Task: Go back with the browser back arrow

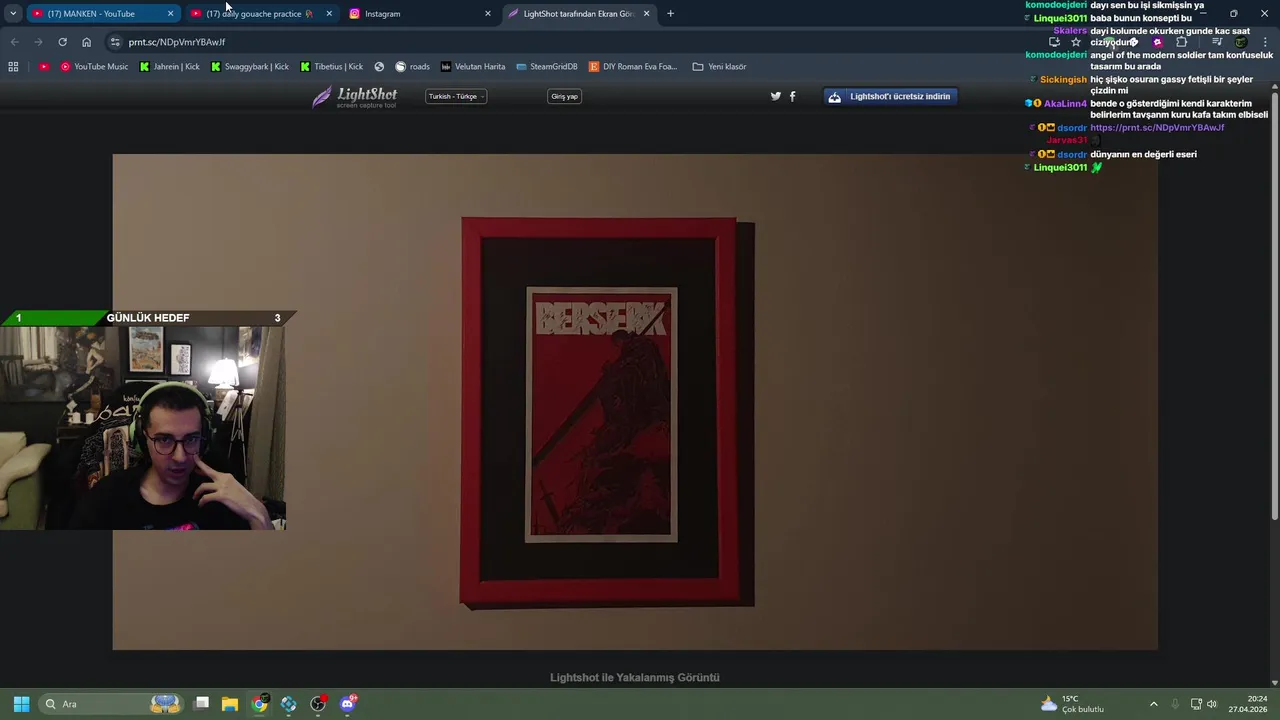Action: click(x=14, y=42)
